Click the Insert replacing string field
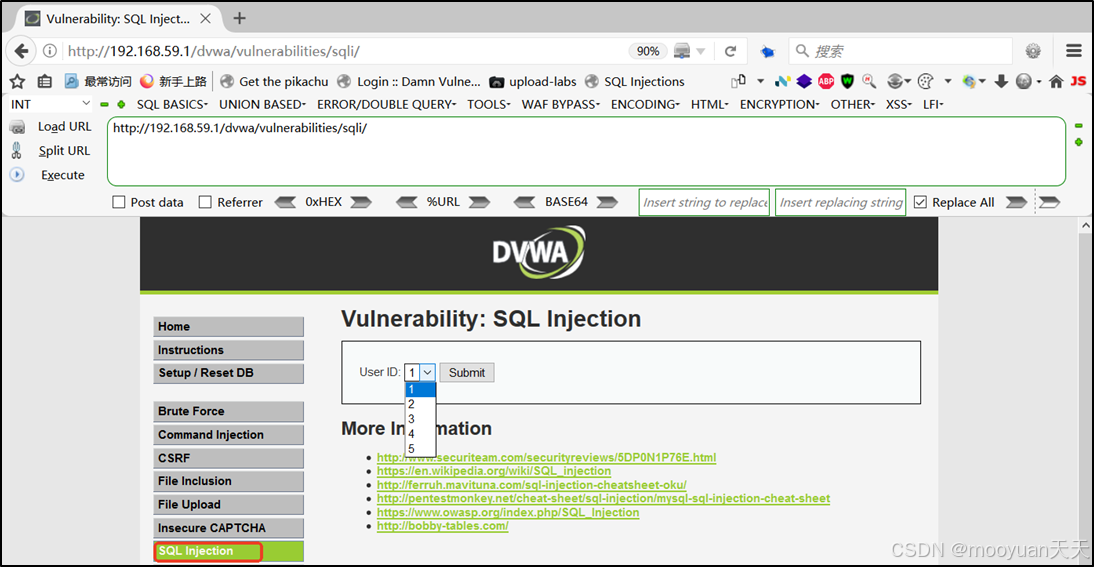 (x=841, y=202)
